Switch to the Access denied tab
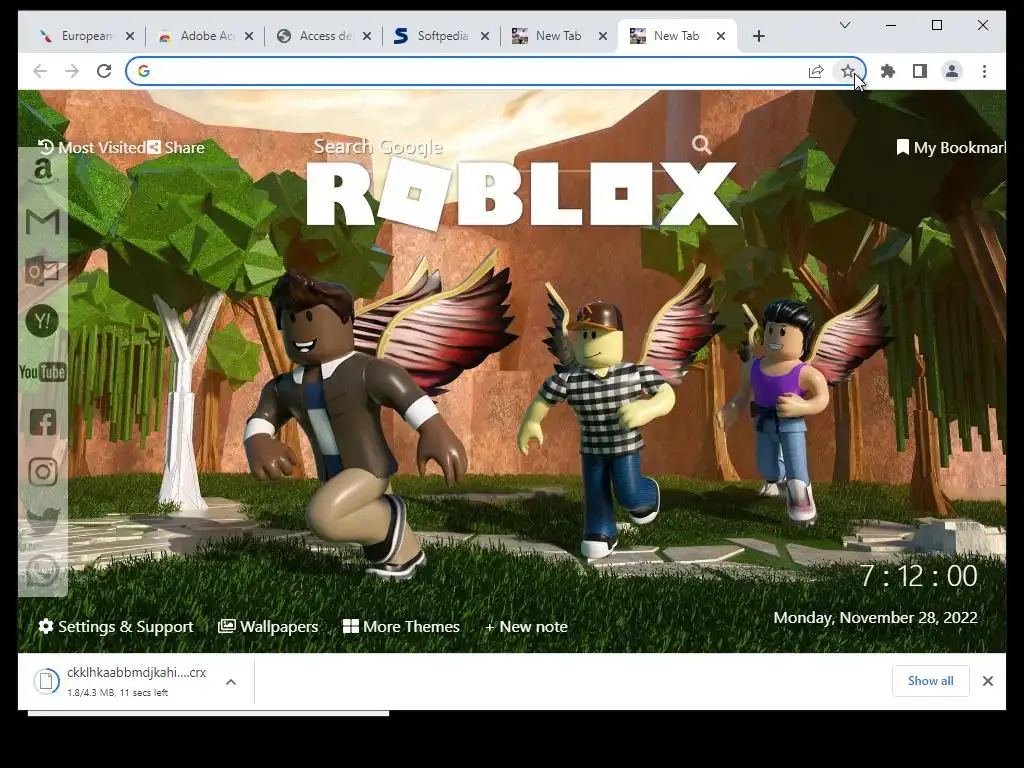Image resolution: width=1024 pixels, height=768 pixels. [x=324, y=36]
